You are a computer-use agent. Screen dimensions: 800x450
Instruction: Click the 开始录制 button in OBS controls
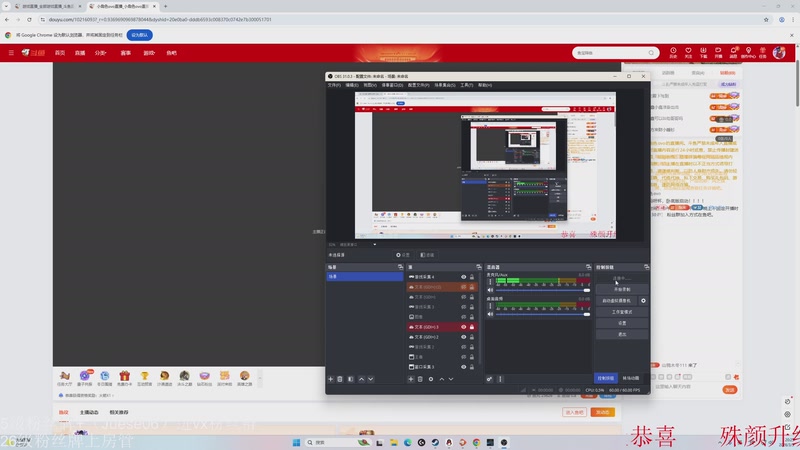point(622,289)
